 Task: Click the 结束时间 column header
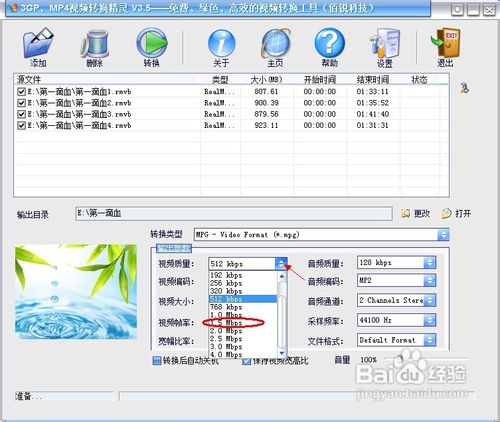click(373, 80)
